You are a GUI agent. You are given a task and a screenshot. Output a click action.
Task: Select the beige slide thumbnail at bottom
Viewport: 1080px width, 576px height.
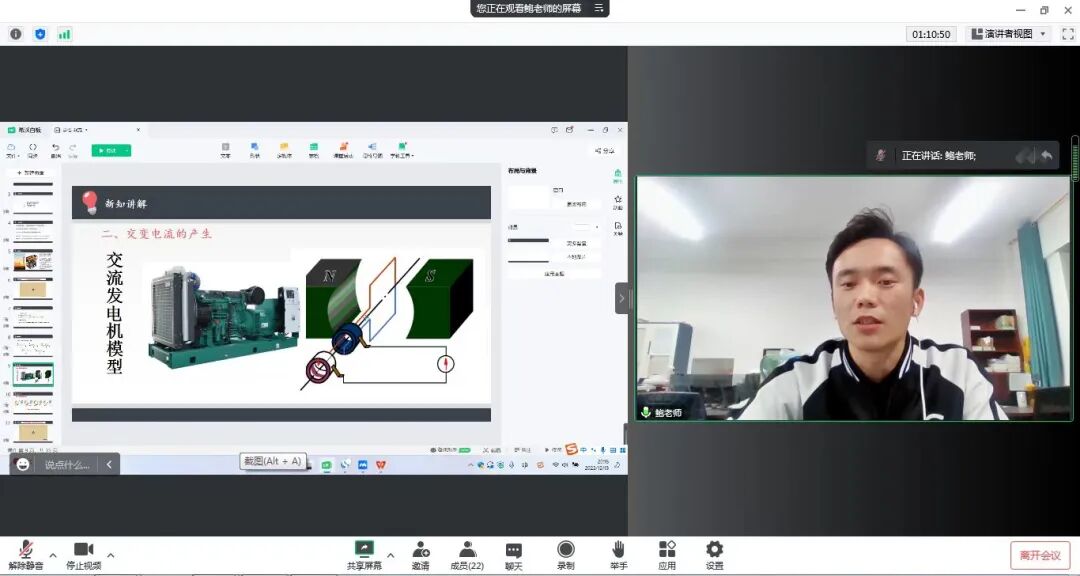point(32,432)
